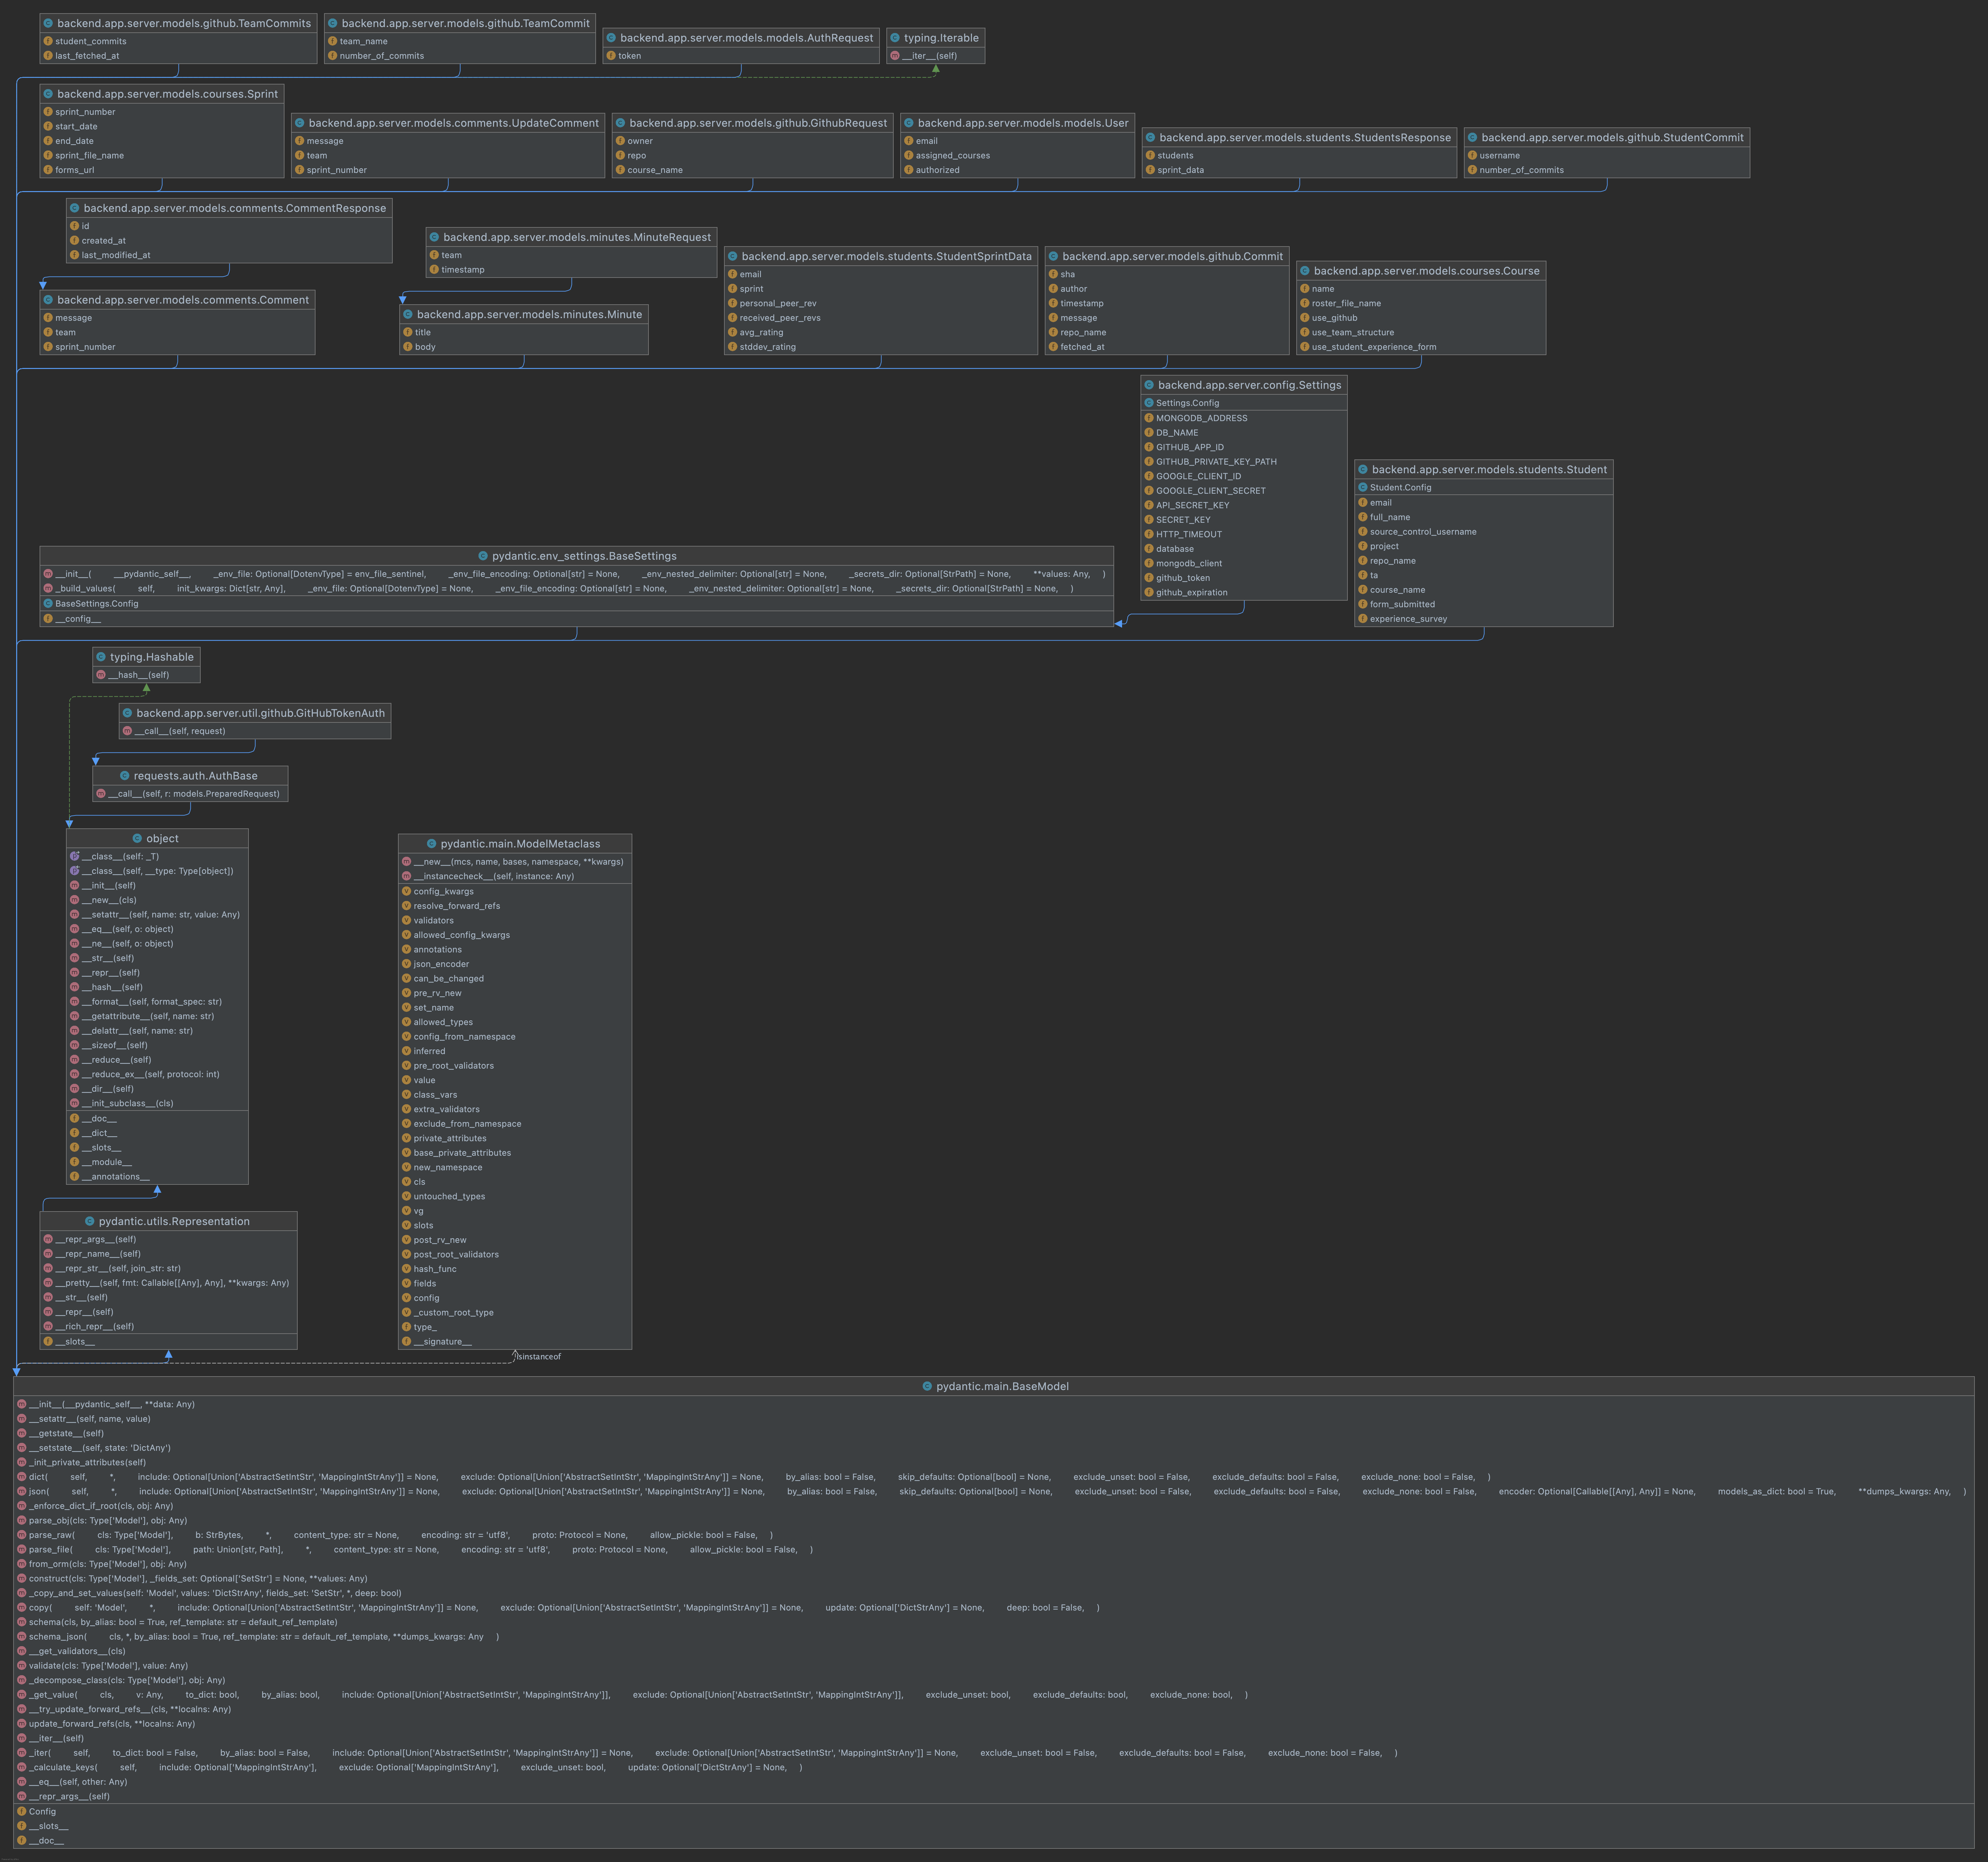Select github_expiration field in Settings
1988x1862 pixels.
pyautogui.click(x=1192, y=593)
